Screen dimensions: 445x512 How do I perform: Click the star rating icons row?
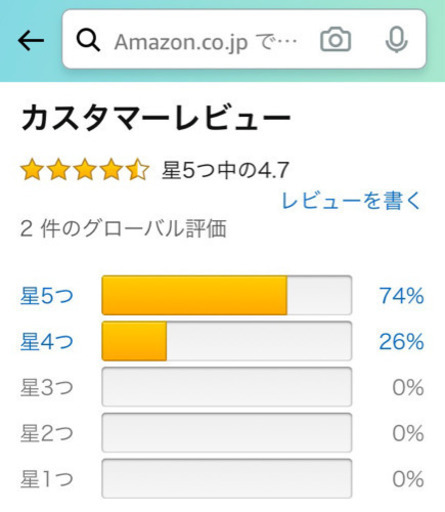click(85, 170)
